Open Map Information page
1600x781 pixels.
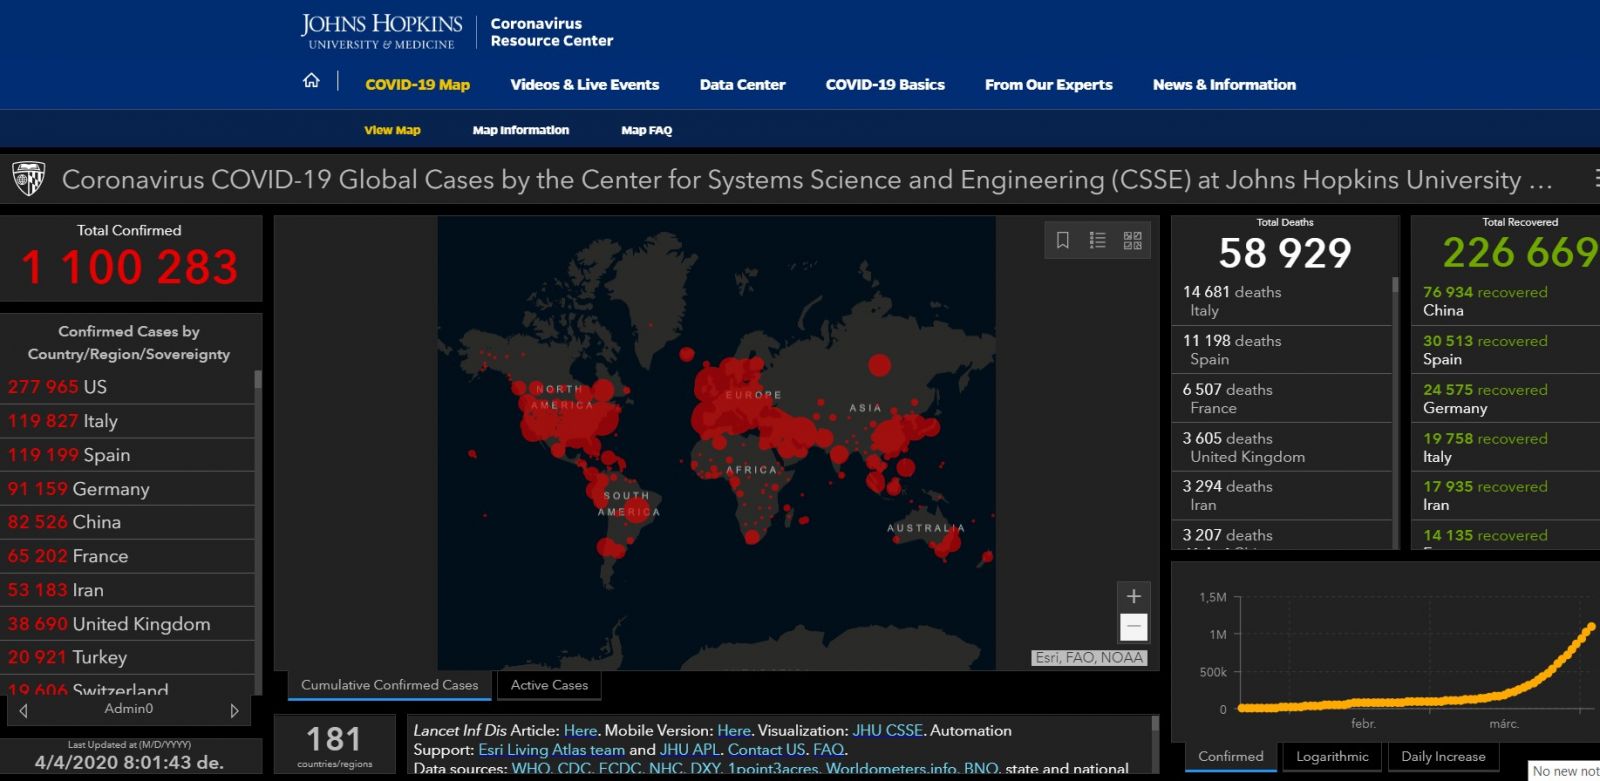pos(520,130)
